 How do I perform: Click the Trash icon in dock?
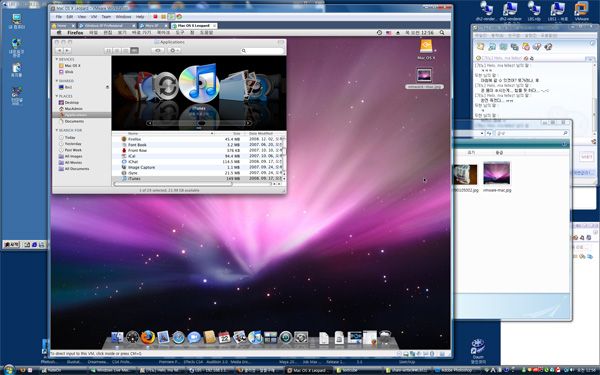(x=385, y=338)
